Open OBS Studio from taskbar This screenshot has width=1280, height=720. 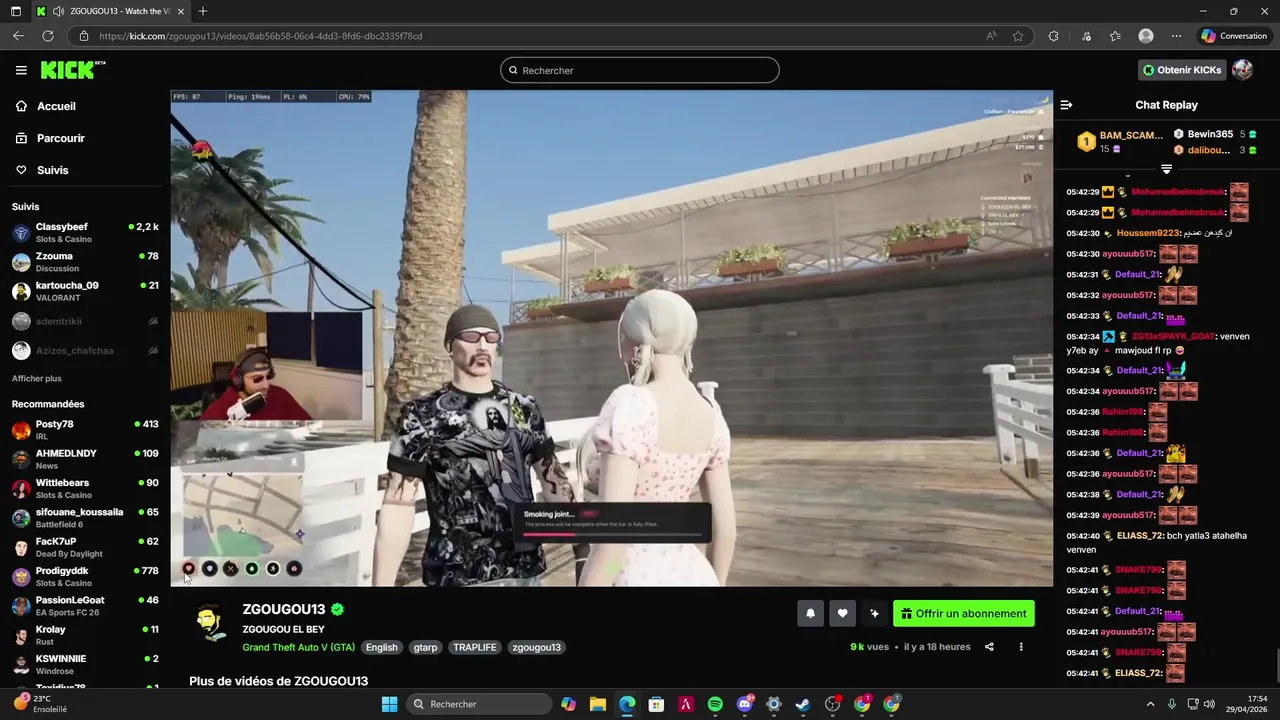coord(832,704)
